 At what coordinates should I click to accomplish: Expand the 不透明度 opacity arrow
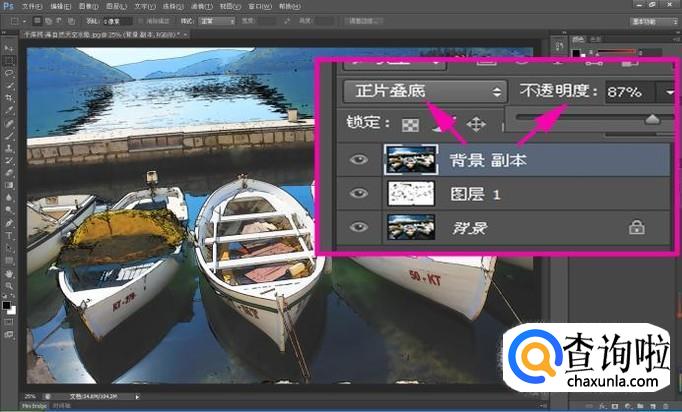point(667,91)
